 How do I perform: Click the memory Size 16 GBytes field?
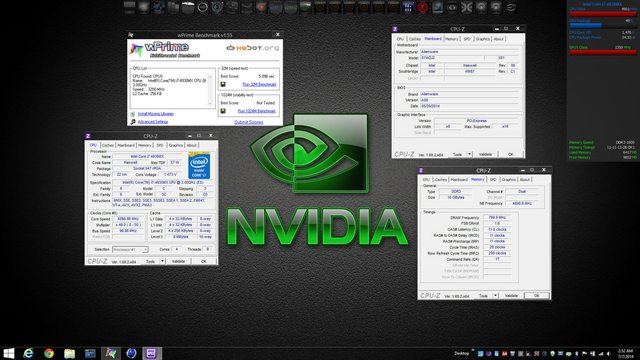click(x=456, y=198)
